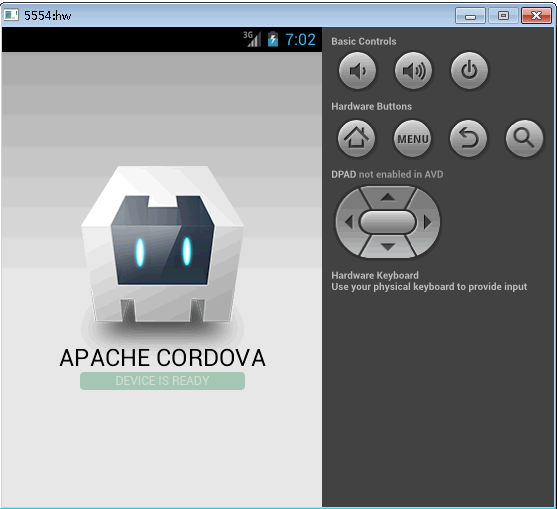The height and width of the screenshot is (509, 557).
Task: Close the 5554:hw emulator window
Action: [x=536, y=16]
